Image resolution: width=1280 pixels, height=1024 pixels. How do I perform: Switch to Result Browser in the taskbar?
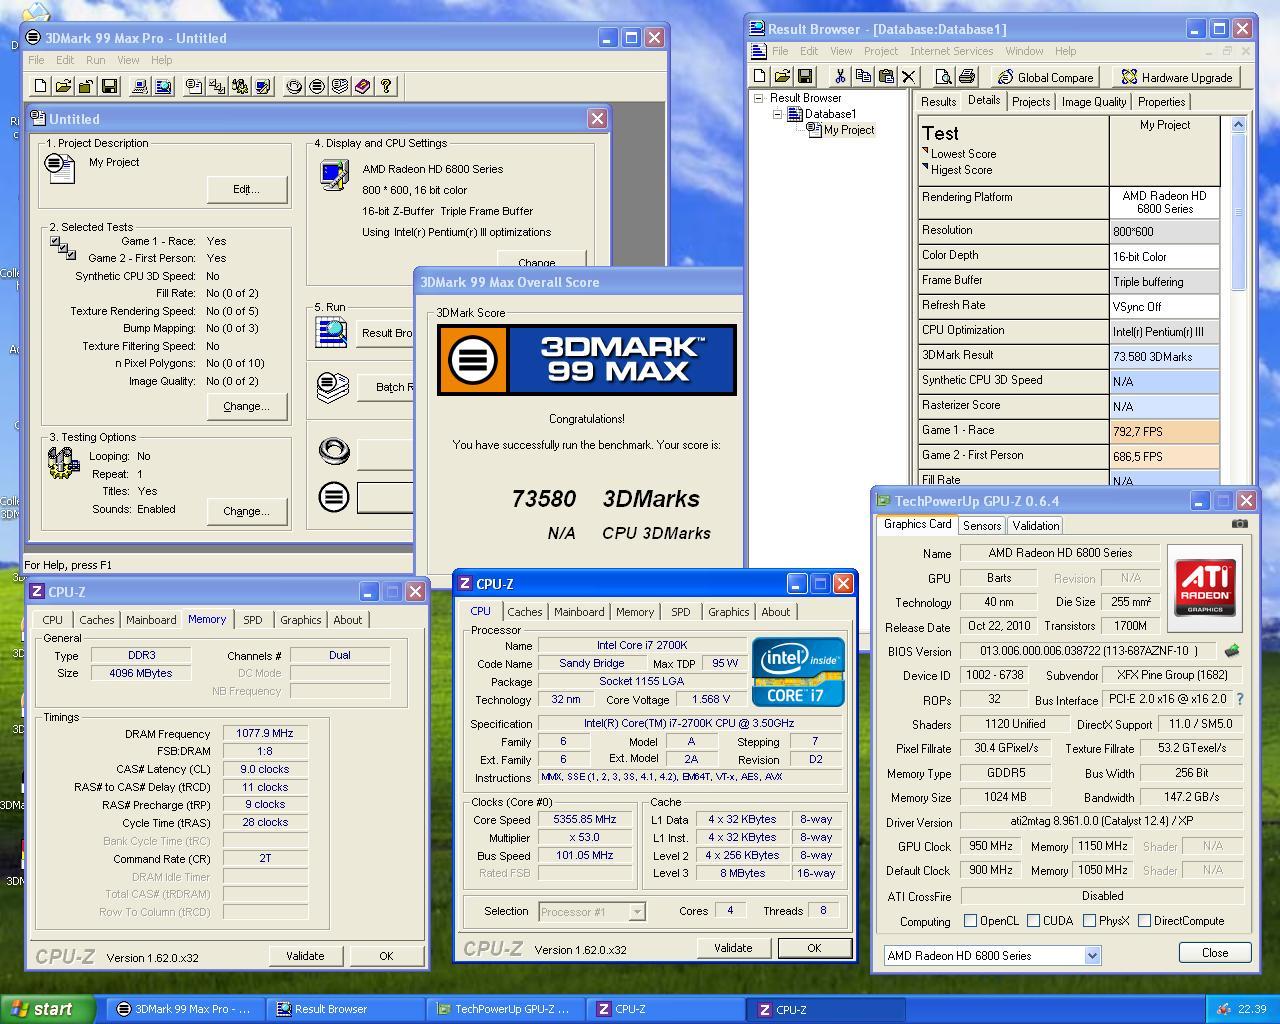coord(345,1009)
